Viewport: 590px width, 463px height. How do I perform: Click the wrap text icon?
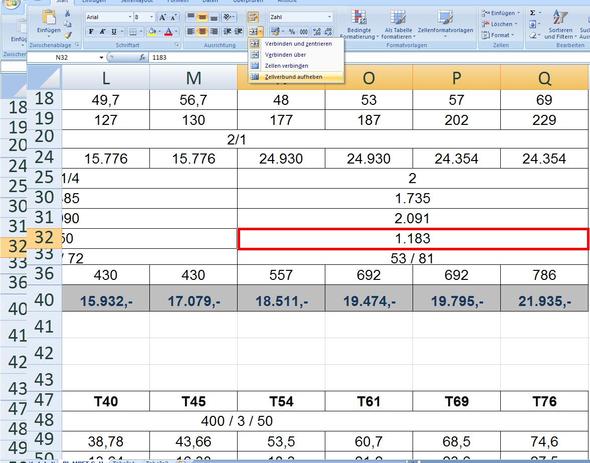[x=253, y=17]
